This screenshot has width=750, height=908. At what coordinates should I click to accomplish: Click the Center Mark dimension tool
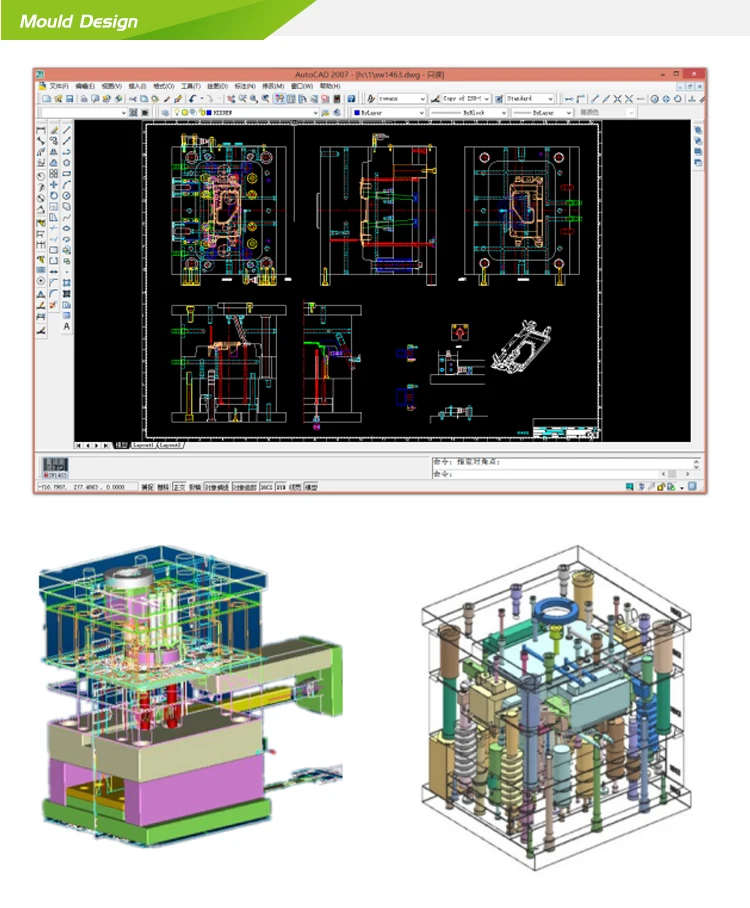[x=41, y=281]
